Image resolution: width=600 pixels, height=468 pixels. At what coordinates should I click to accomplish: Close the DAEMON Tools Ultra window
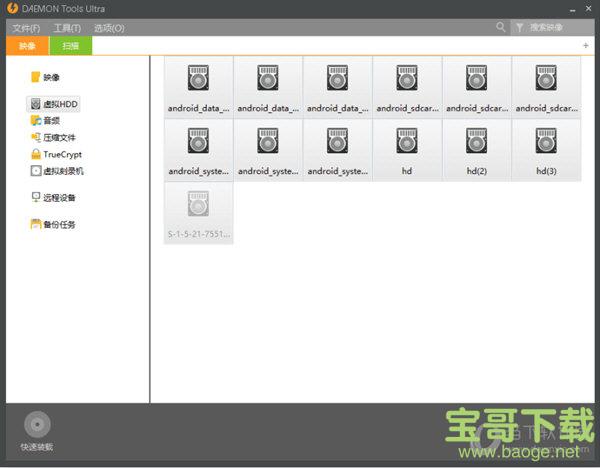click(588, 8)
